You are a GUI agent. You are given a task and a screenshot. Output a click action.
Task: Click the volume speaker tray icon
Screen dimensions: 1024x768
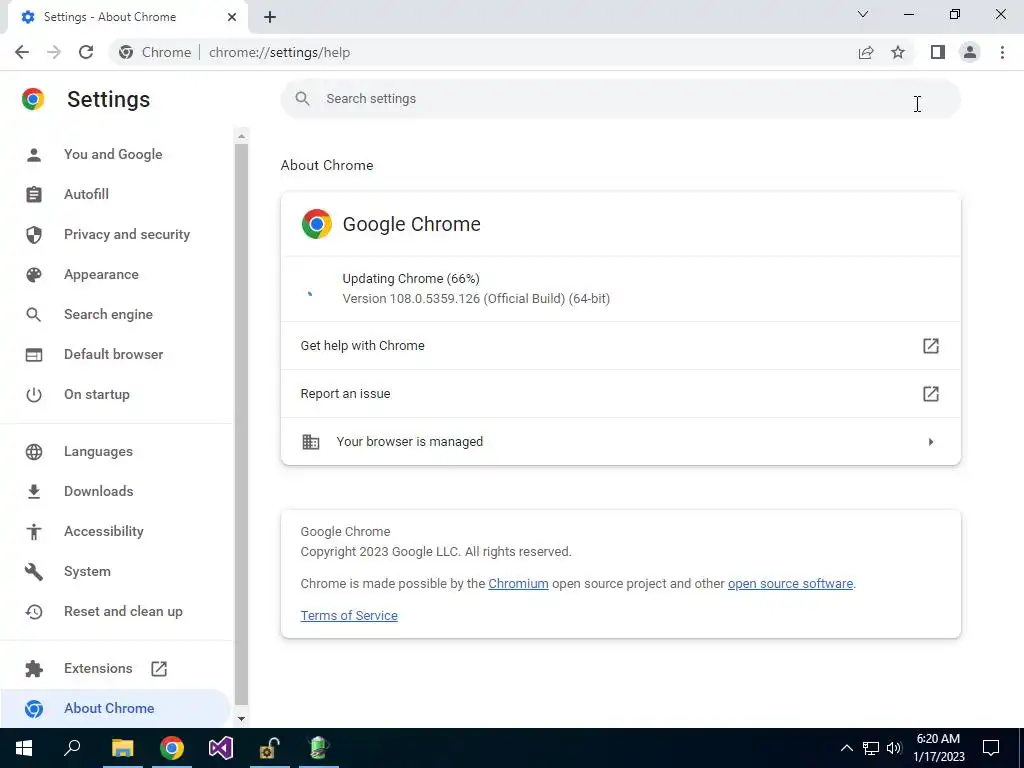point(894,748)
